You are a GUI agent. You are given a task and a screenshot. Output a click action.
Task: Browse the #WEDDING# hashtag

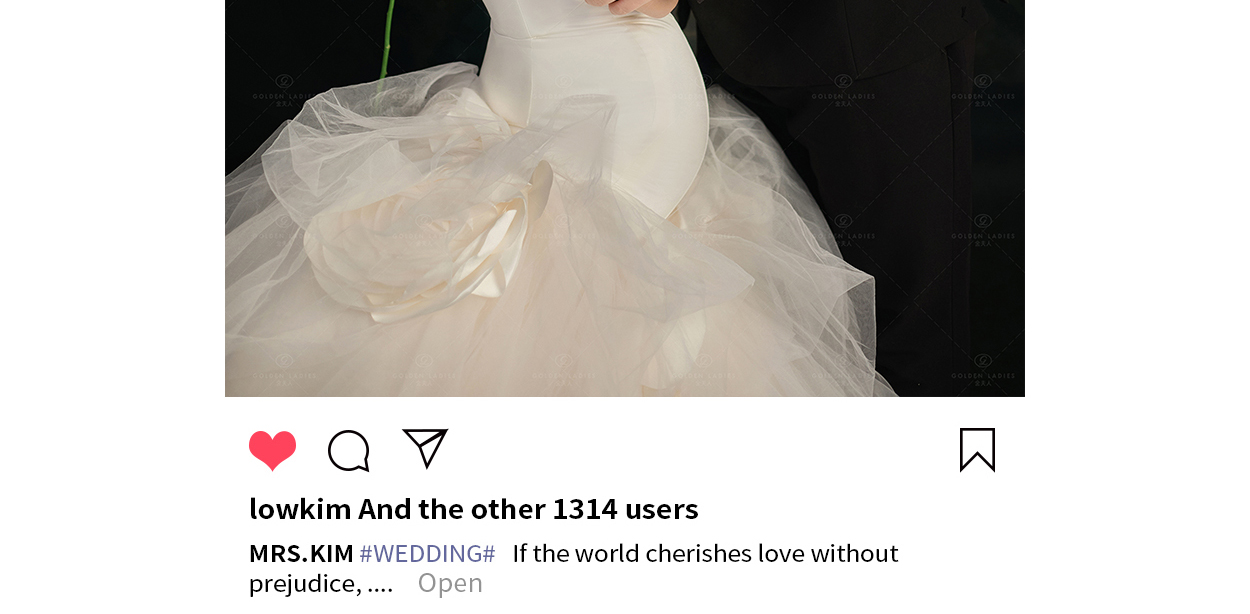pyautogui.click(x=427, y=553)
